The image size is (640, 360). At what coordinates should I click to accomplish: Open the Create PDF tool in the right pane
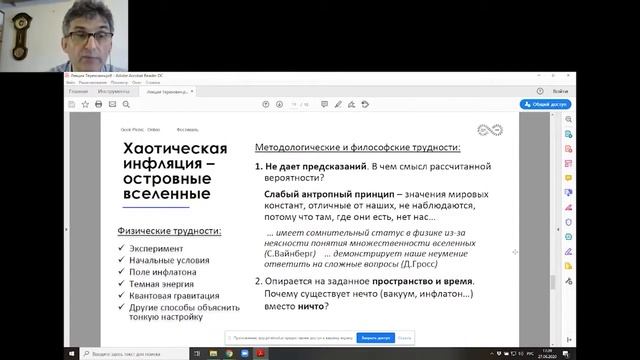point(569,149)
